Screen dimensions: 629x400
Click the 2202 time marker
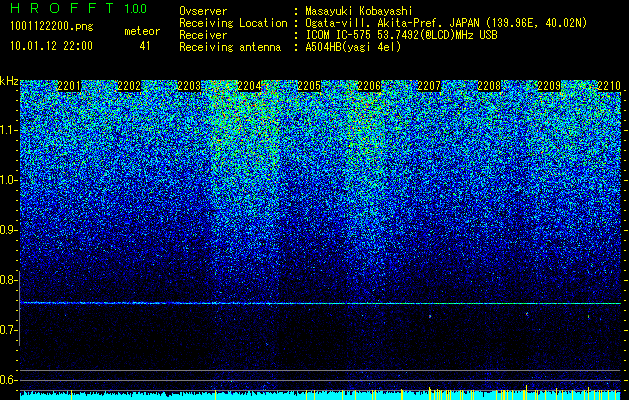129,86
